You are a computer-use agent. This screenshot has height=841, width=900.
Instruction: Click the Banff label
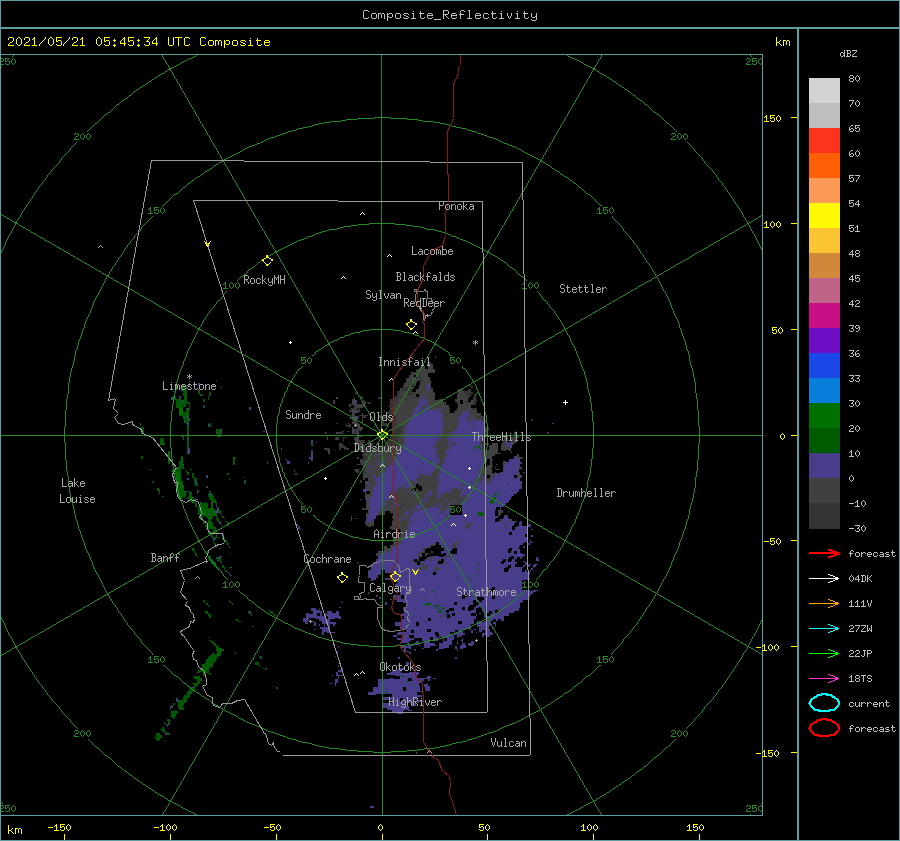[x=165, y=557]
